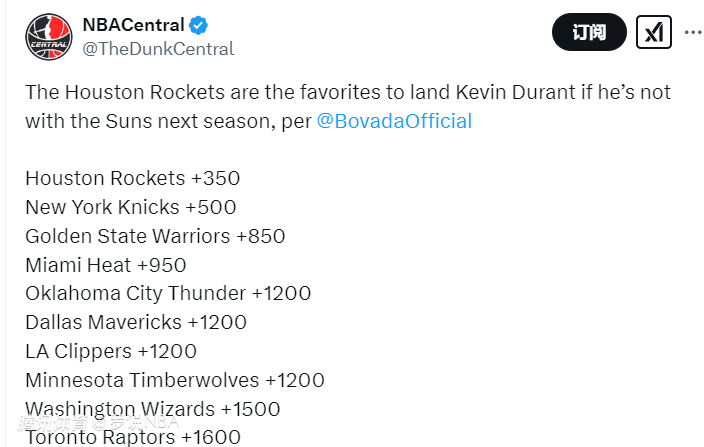The image size is (704, 447).
Task: Click the Oklahoma City Thunder +1200 line
Action: pos(168,294)
